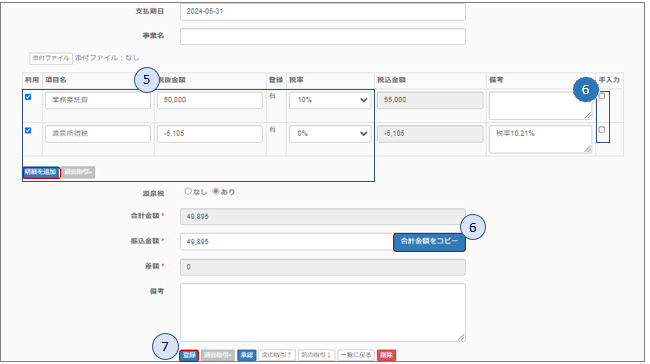Image resolution: width=650 pixels, height=364 pixels.
Task: Click the 合計金額 read-only field
Action: 323,216
